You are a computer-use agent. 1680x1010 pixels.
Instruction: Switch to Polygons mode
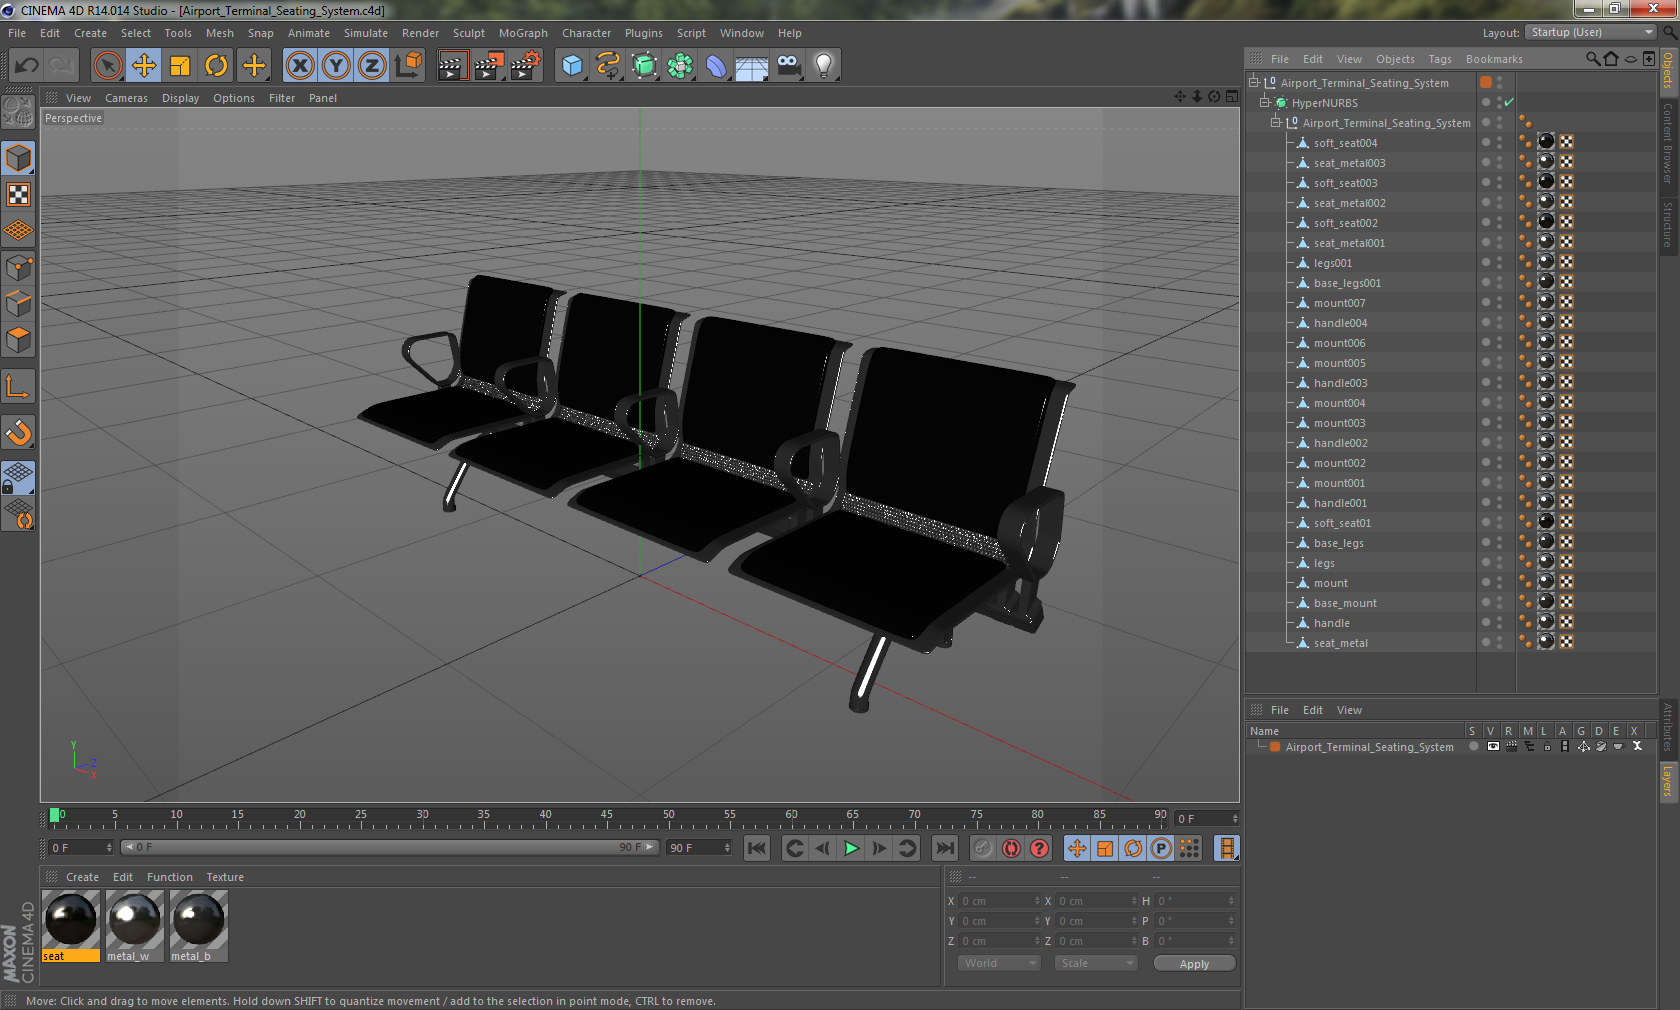click(x=18, y=340)
